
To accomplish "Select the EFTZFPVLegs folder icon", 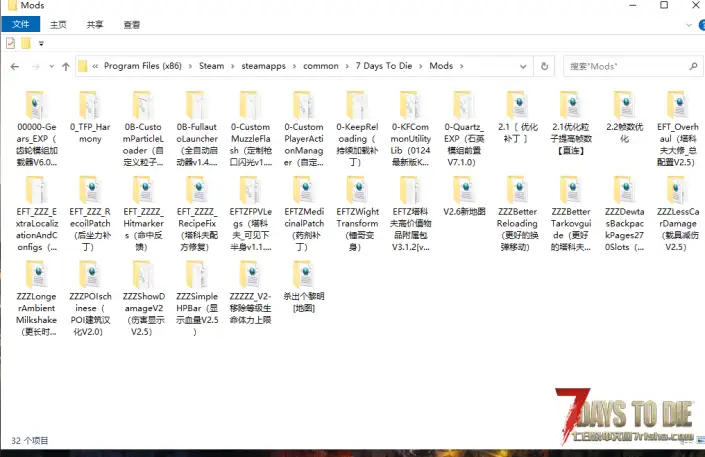I will pos(250,190).
